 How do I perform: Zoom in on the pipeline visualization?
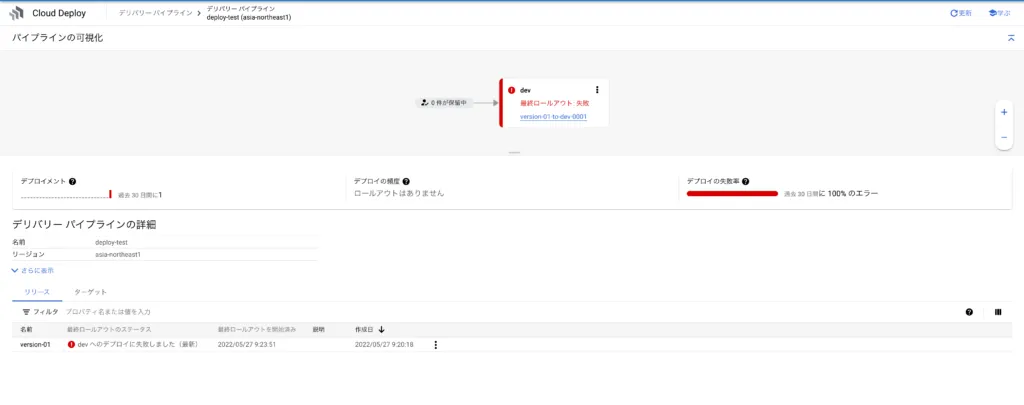1004,112
